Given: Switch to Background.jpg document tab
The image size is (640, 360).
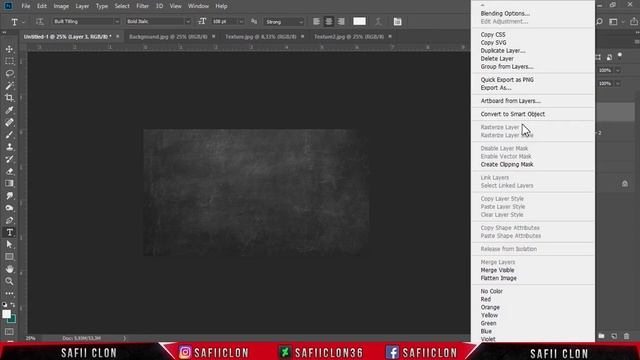Looking at the screenshot, I should 168,37.
